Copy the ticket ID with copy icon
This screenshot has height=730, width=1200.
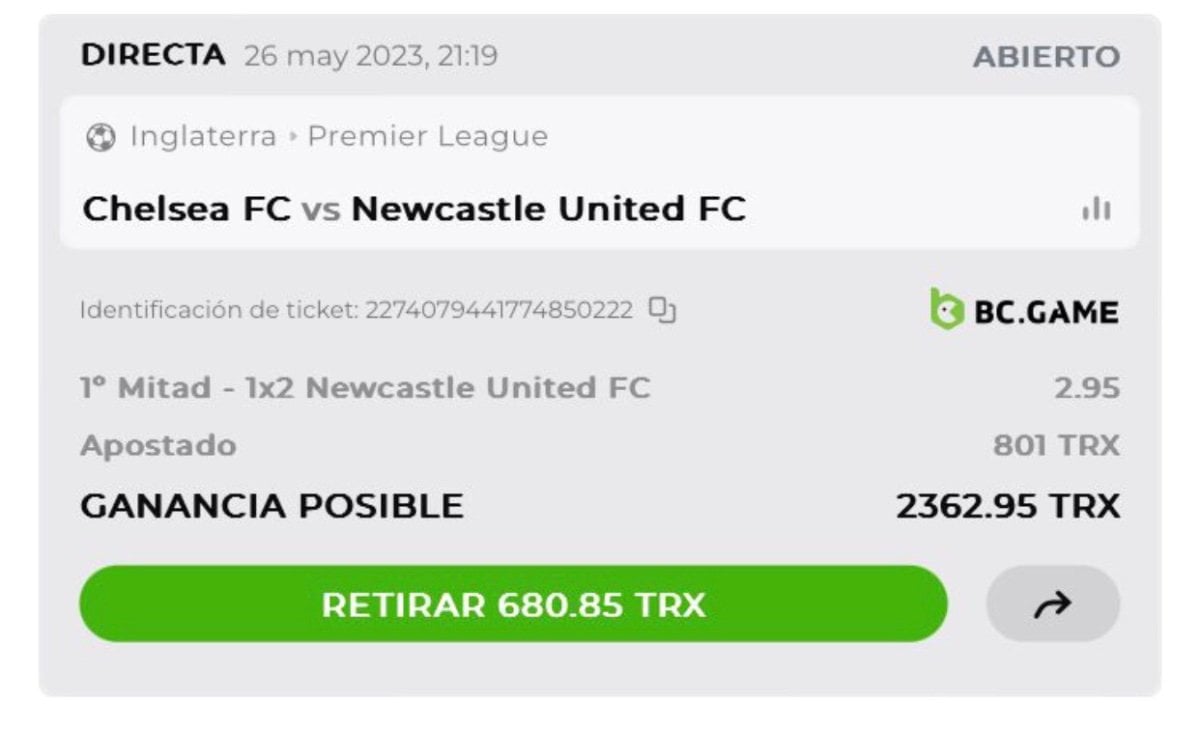coord(662,310)
